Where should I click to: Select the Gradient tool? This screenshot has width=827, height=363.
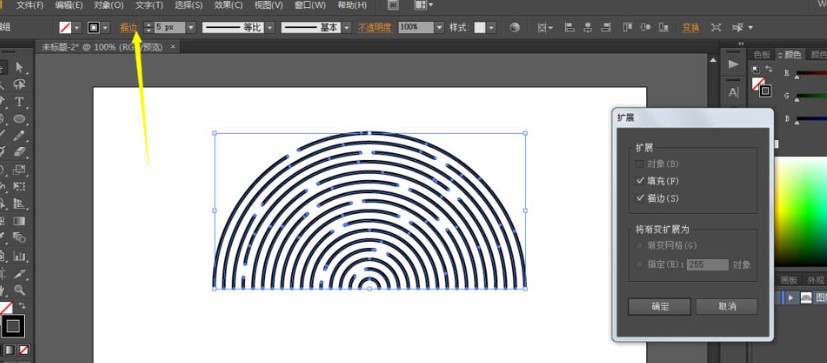tap(20, 221)
